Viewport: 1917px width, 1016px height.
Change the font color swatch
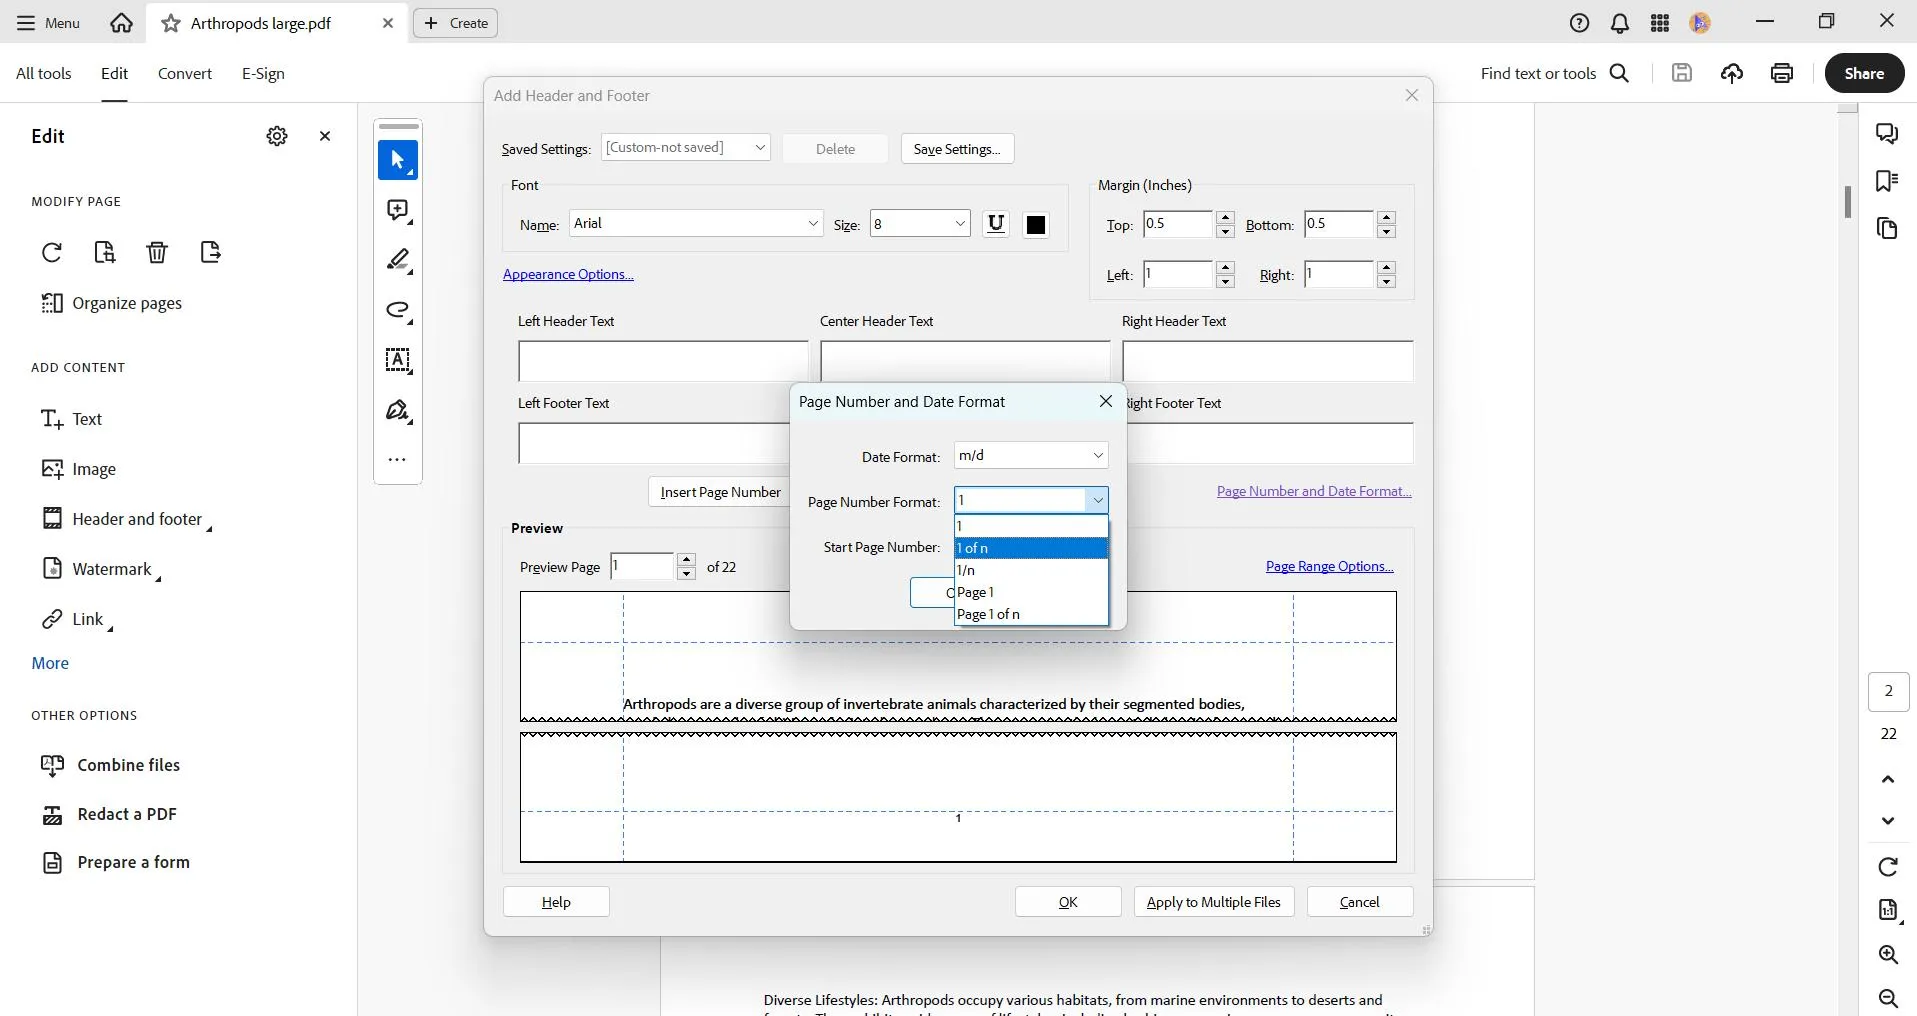(x=1035, y=224)
